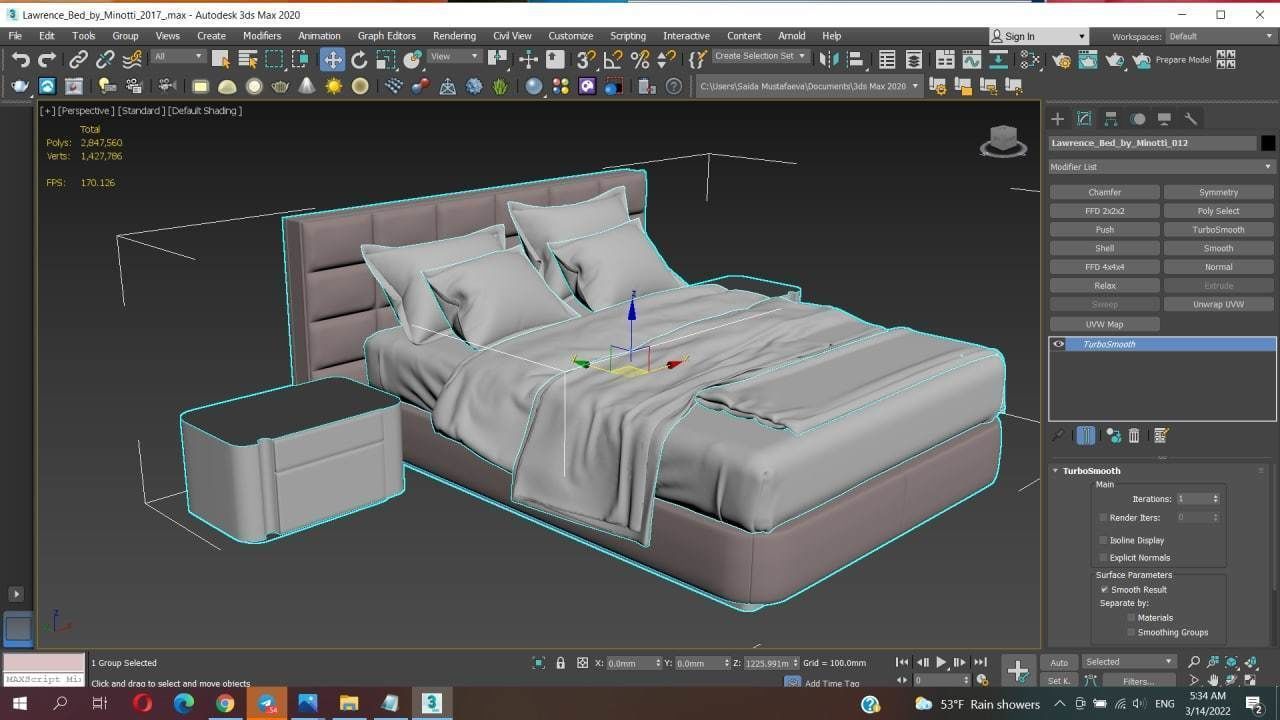Open the Workspaces Default dropdown
The height and width of the screenshot is (720, 1280).
click(1220, 37)
